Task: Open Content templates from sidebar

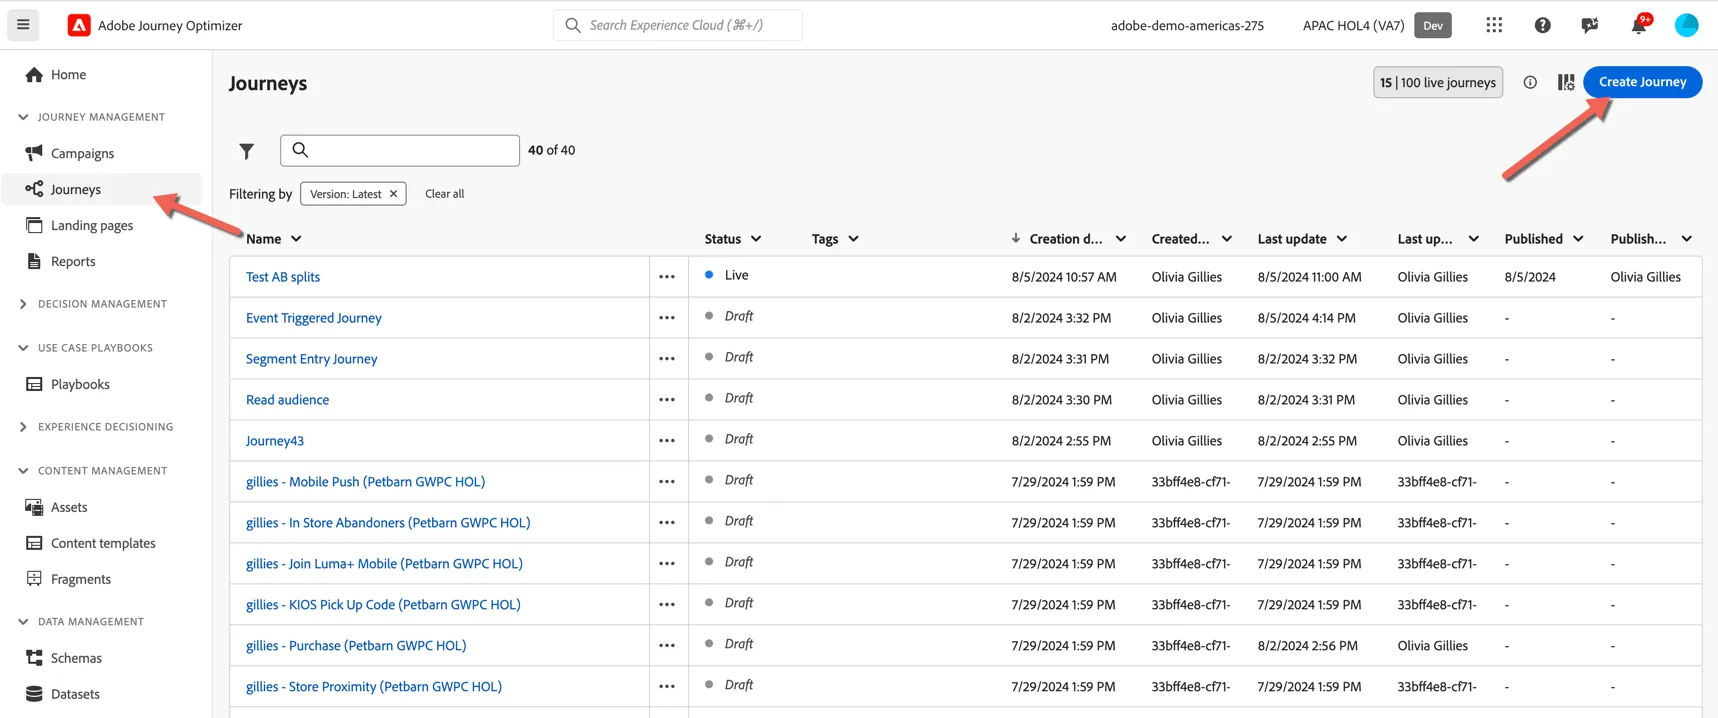Action: pos(102,543)
